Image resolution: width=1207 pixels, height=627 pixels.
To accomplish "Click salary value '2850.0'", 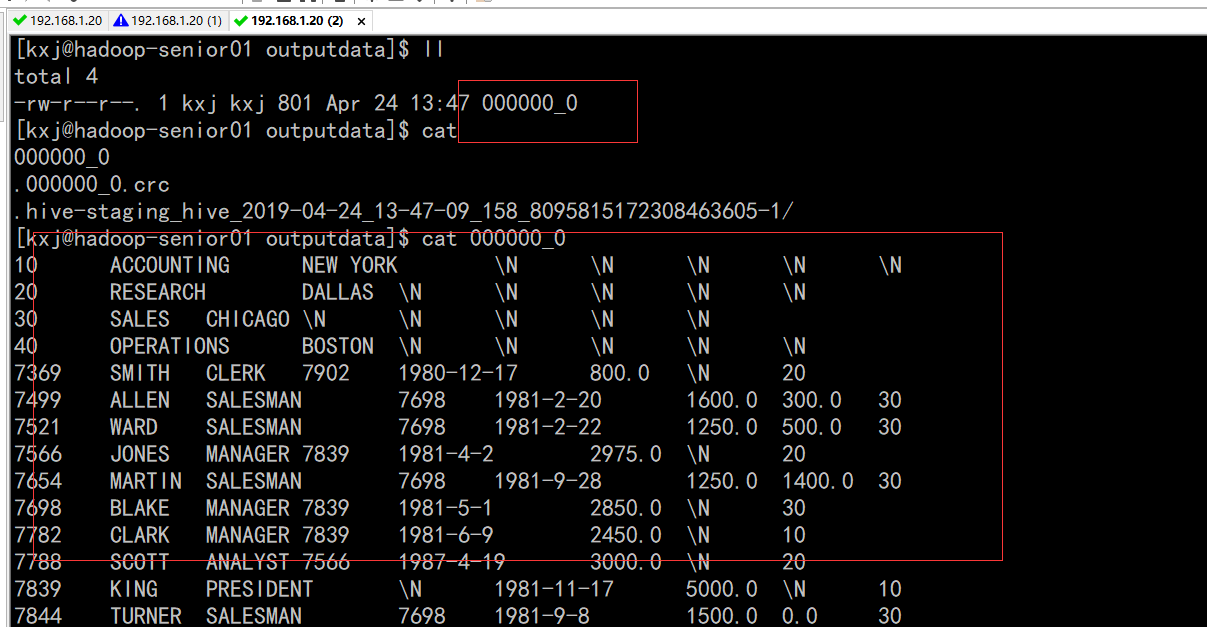I will [626, 508].
